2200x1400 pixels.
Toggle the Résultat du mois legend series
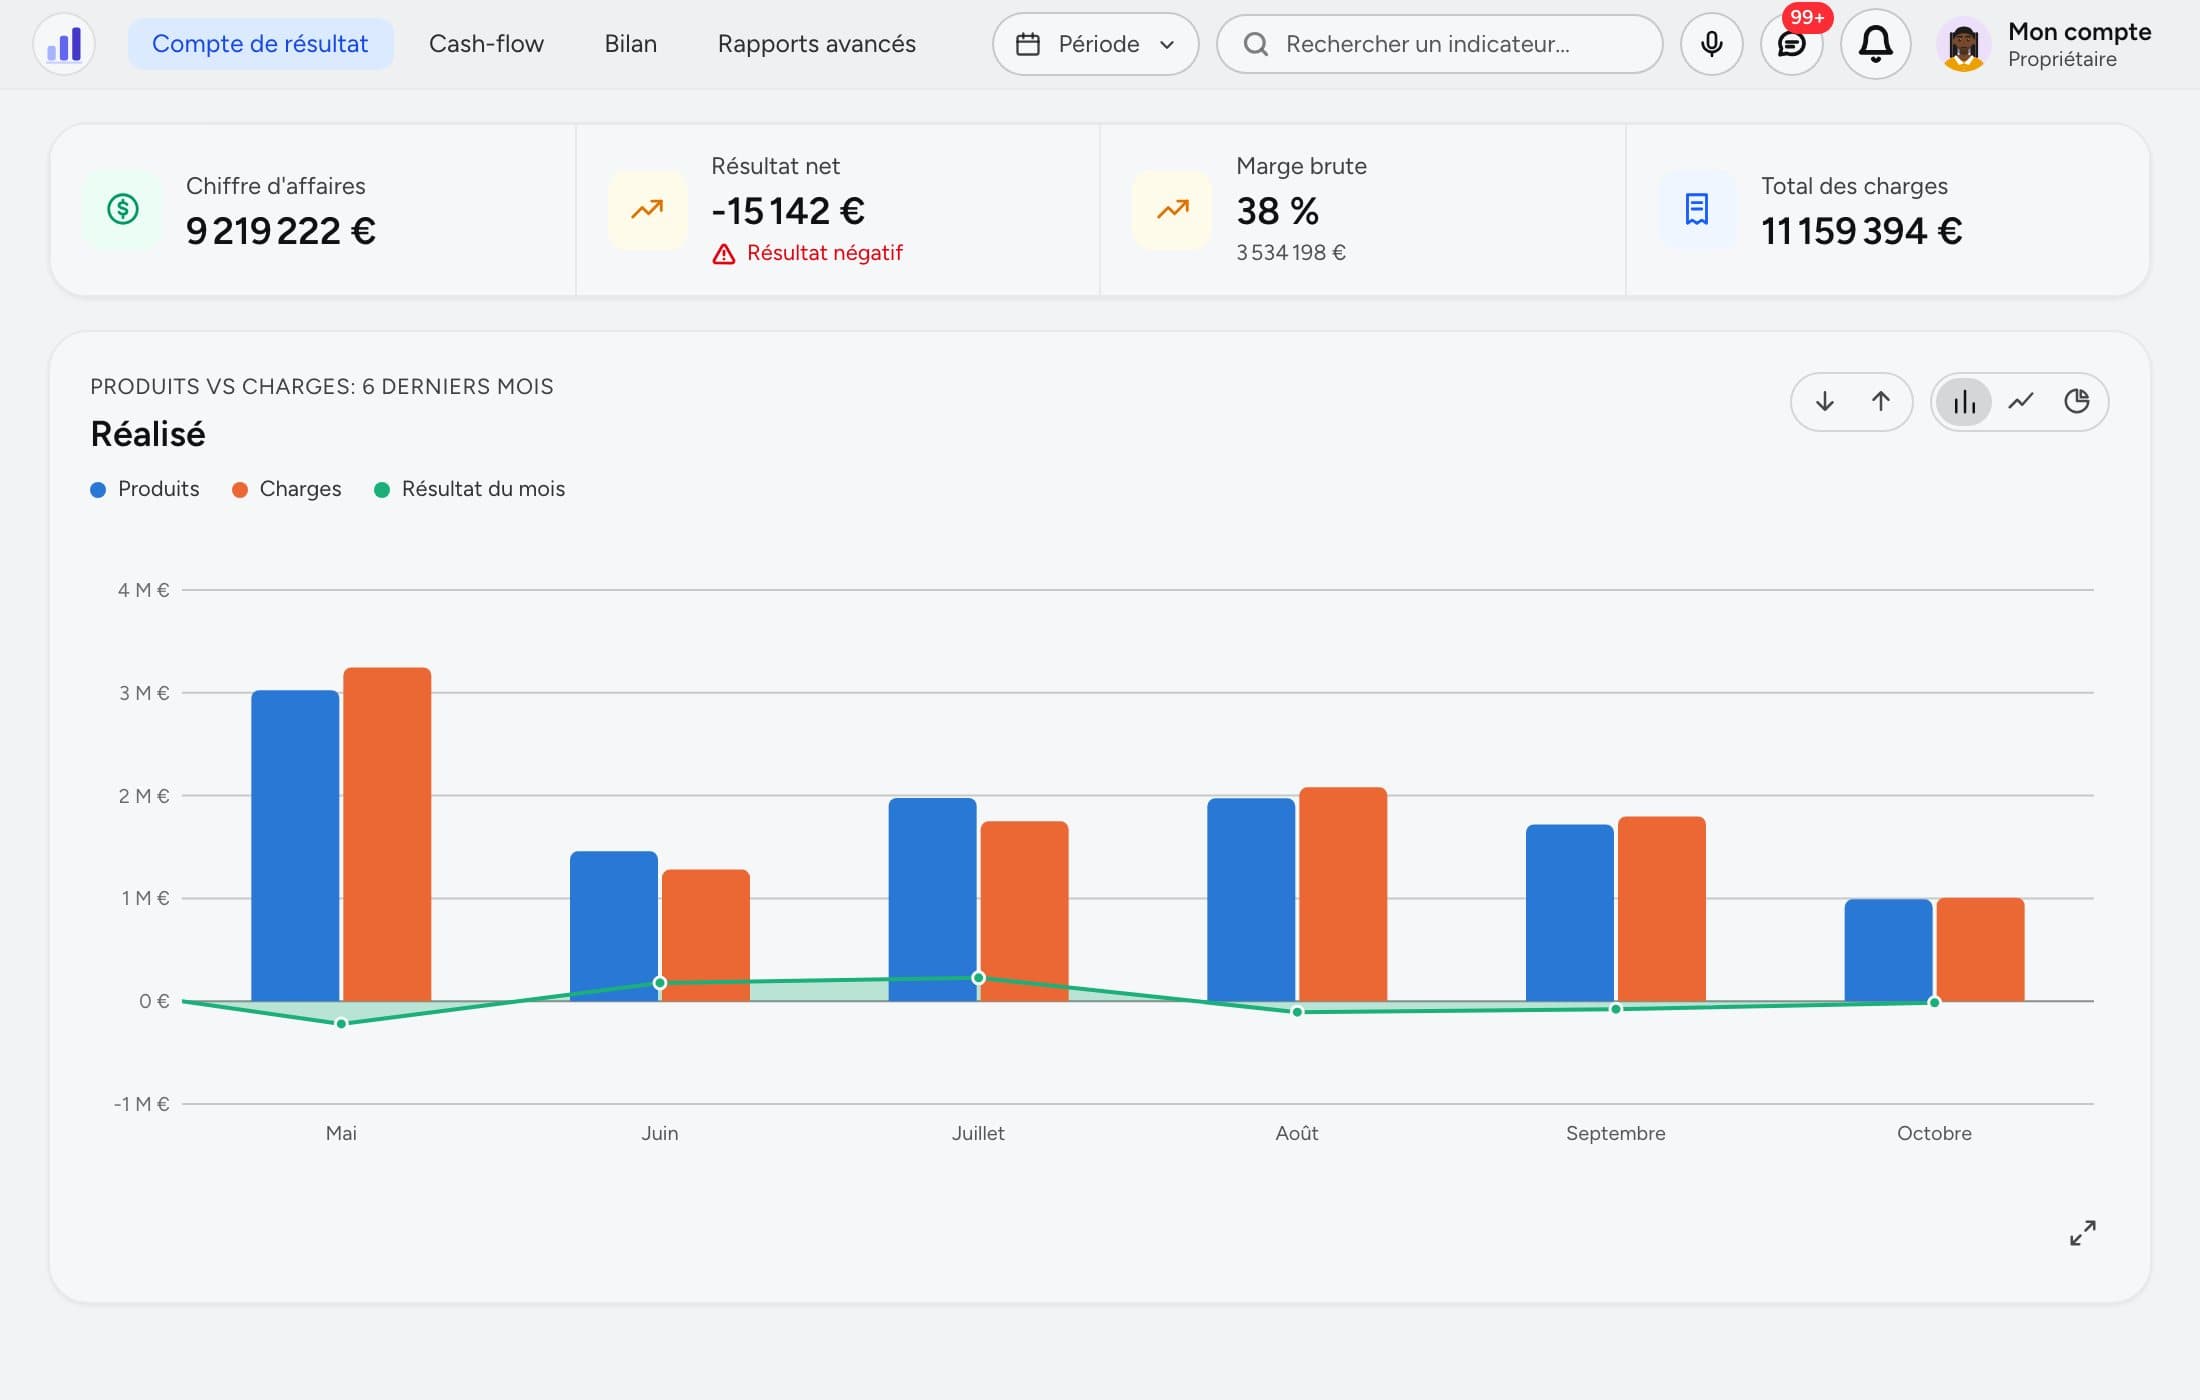coord(470,489)
